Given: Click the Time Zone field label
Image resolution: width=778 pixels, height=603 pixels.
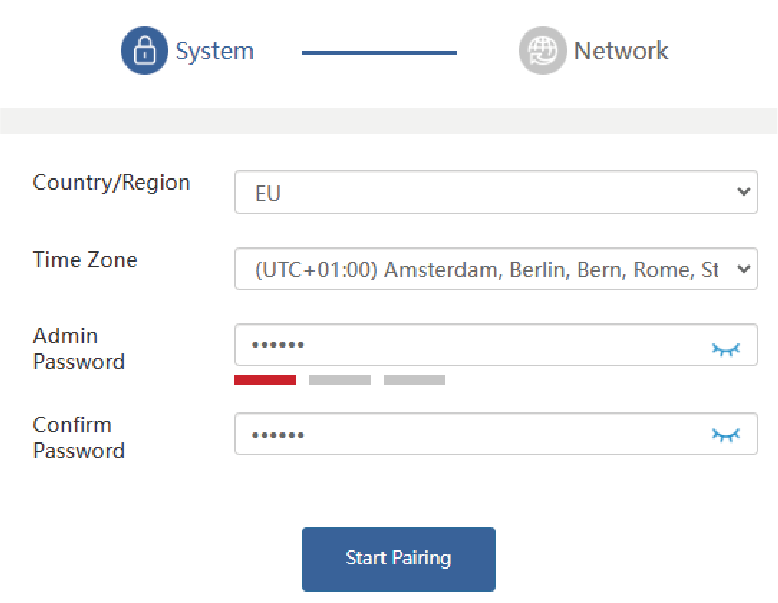Looking at the screenshot, I should pyautogui.click(x=85, y=260).
